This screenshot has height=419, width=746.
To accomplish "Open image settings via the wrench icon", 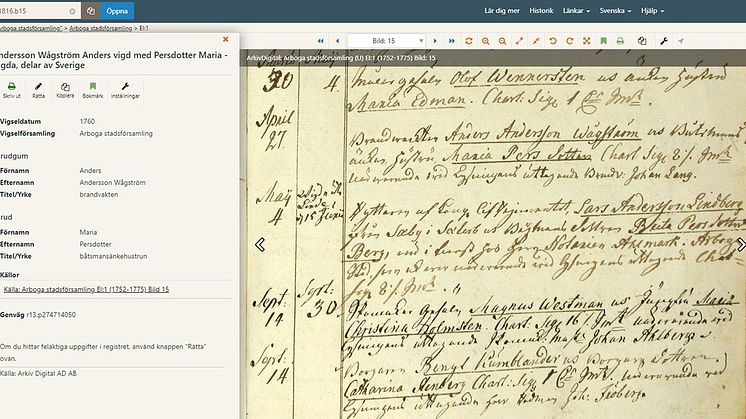I will tap(664, 41).
